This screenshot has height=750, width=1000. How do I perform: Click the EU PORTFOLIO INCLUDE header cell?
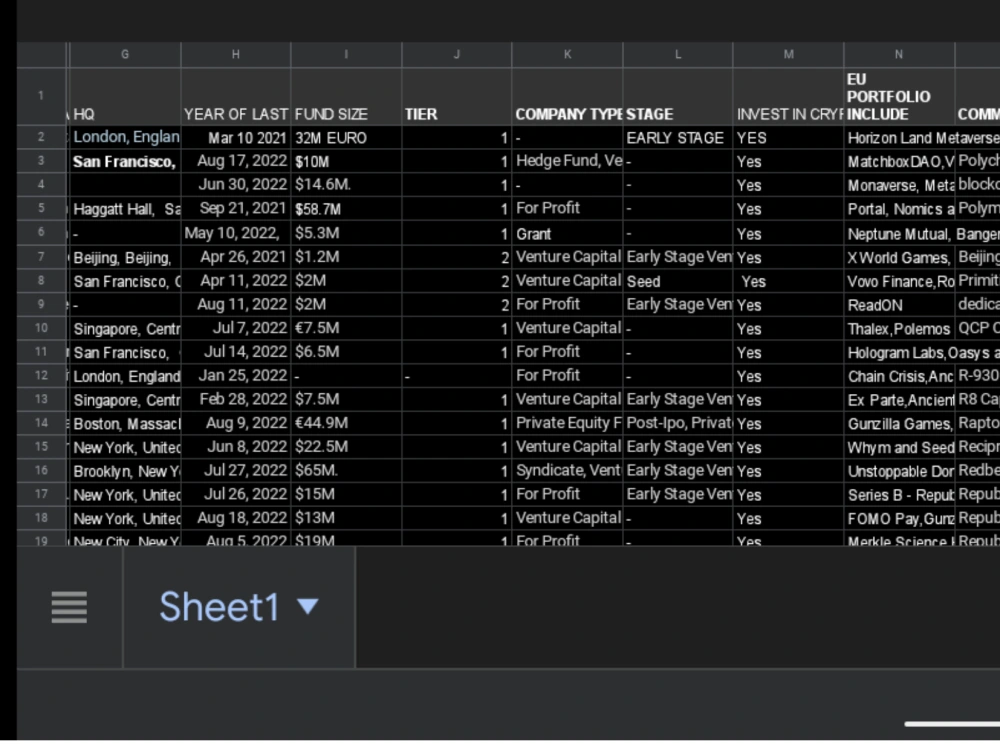tap(899, 97)
